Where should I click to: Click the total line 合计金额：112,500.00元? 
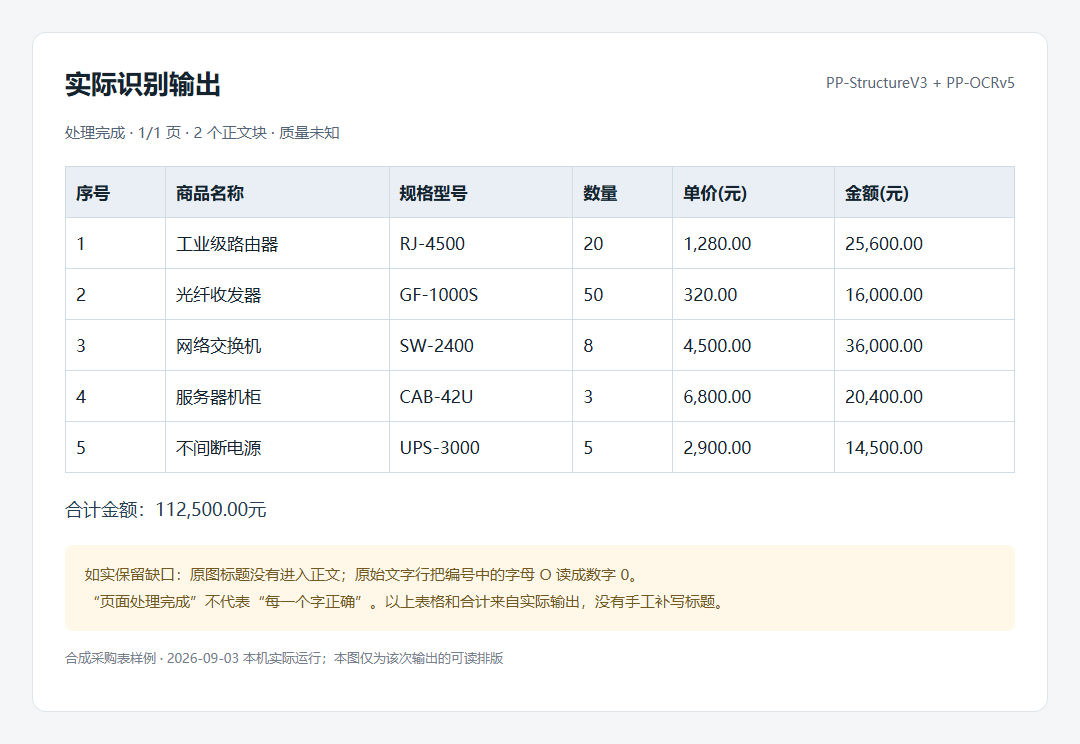(x=165, y=509)
